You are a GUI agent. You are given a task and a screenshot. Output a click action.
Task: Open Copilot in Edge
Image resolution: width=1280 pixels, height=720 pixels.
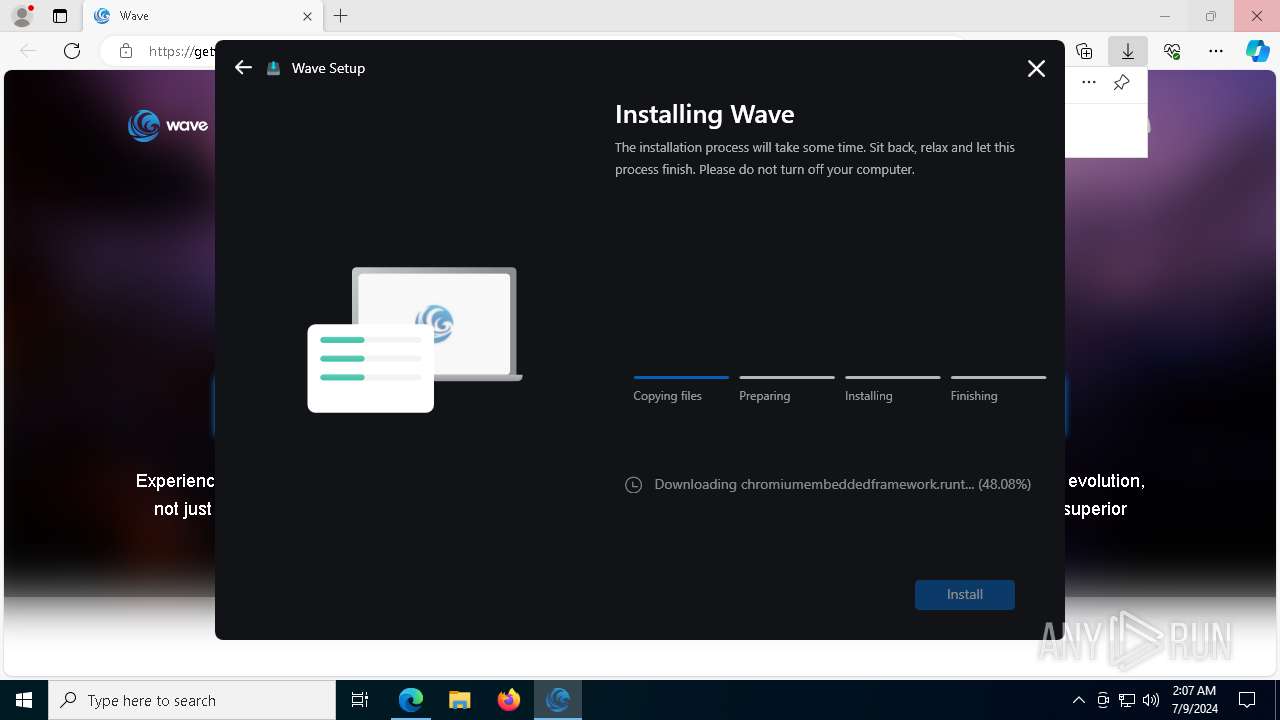[x=1258, y=51]
